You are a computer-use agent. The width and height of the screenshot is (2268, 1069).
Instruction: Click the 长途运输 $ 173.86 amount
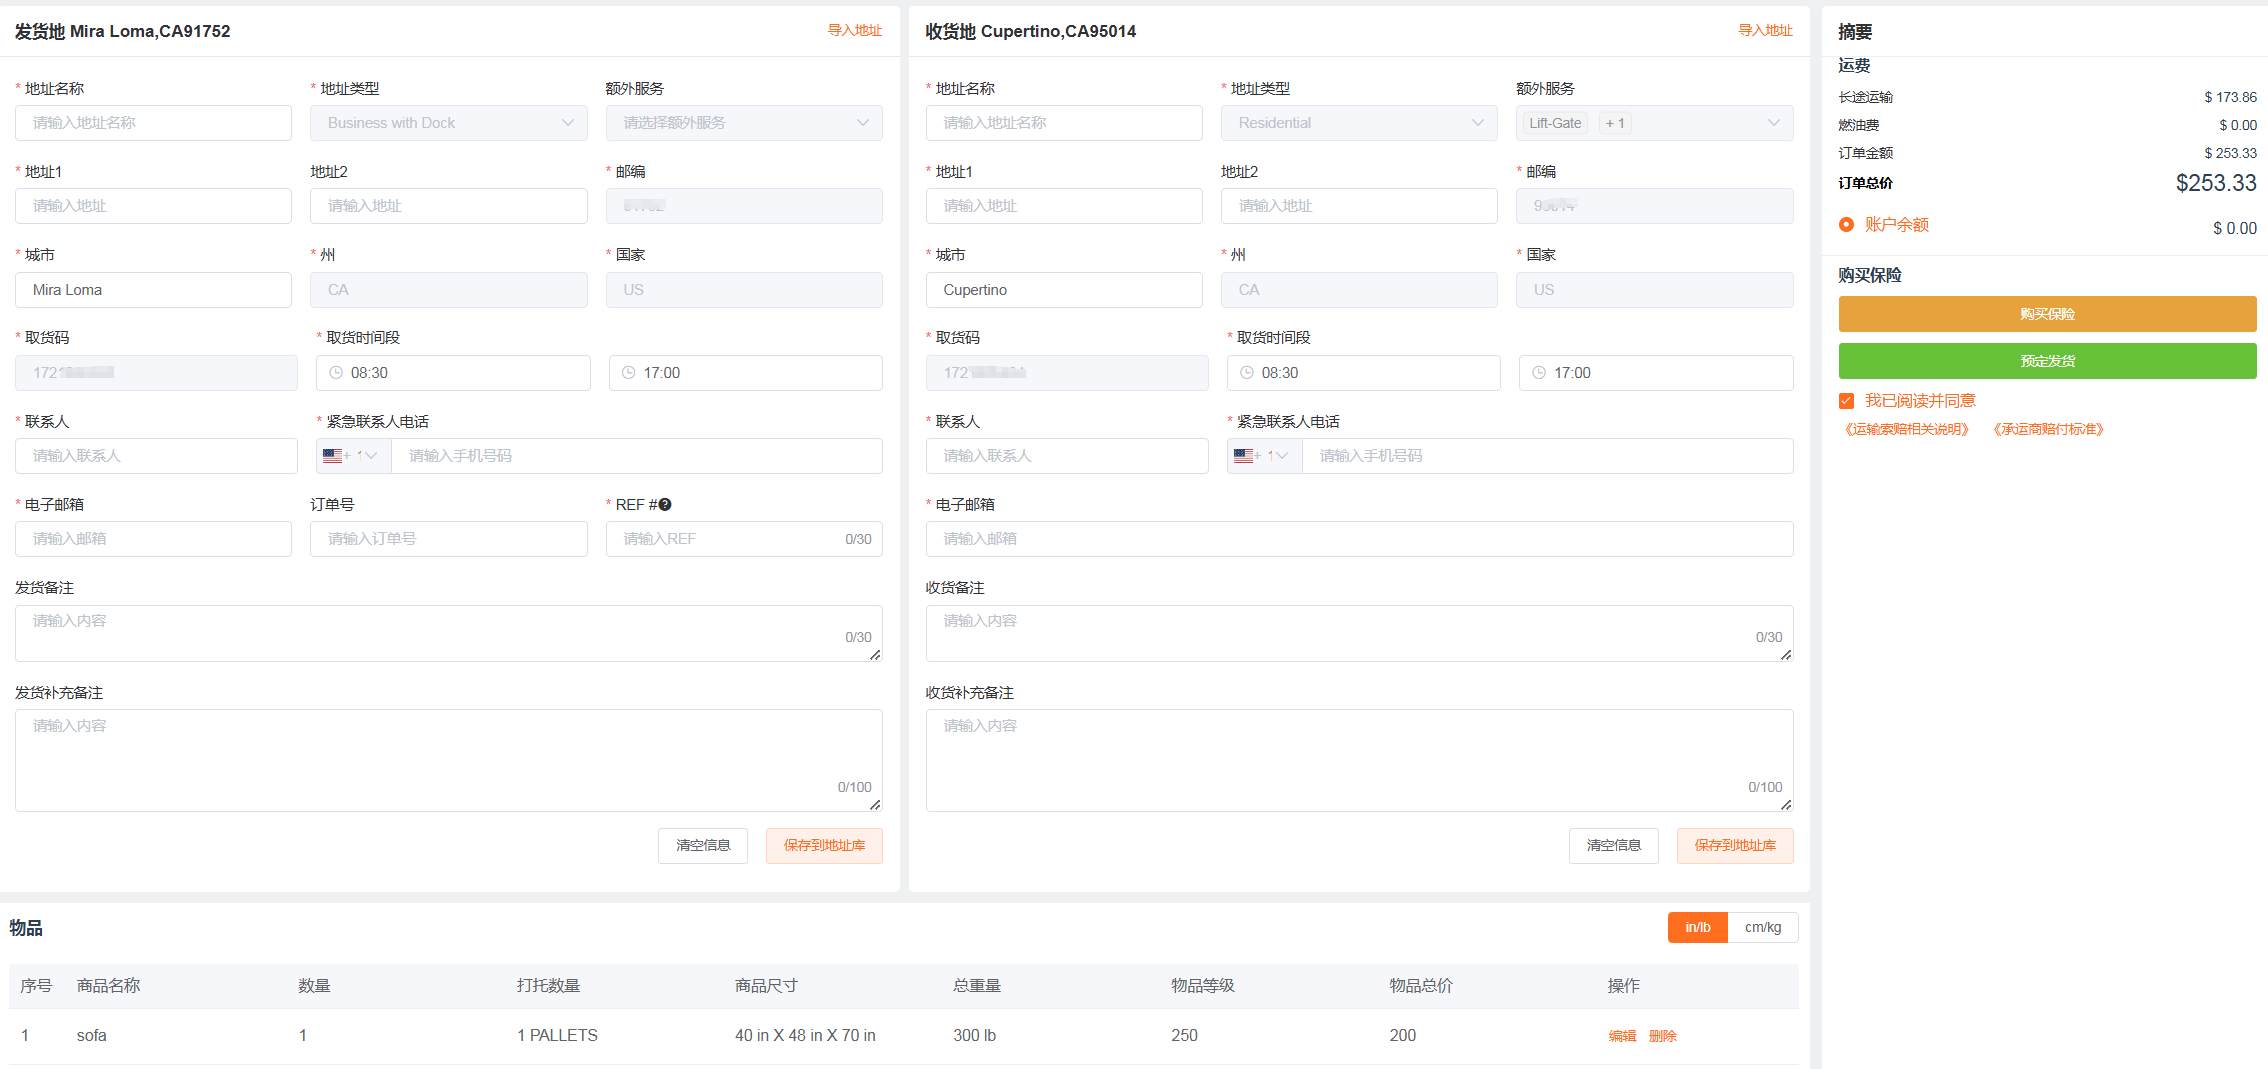pos(2230,97)
